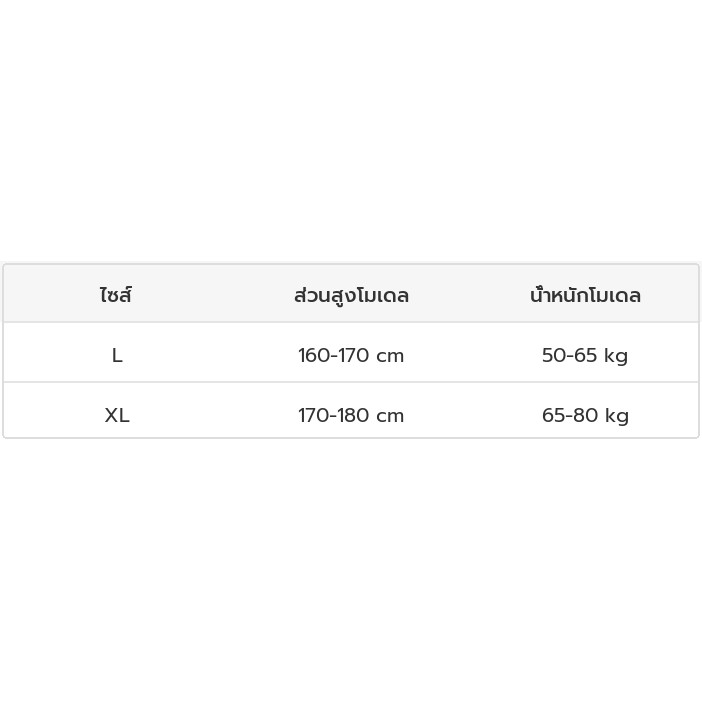Click the kg unit in the L row
This screenshot has height=702, width=702.
click(x=616, y=356)
